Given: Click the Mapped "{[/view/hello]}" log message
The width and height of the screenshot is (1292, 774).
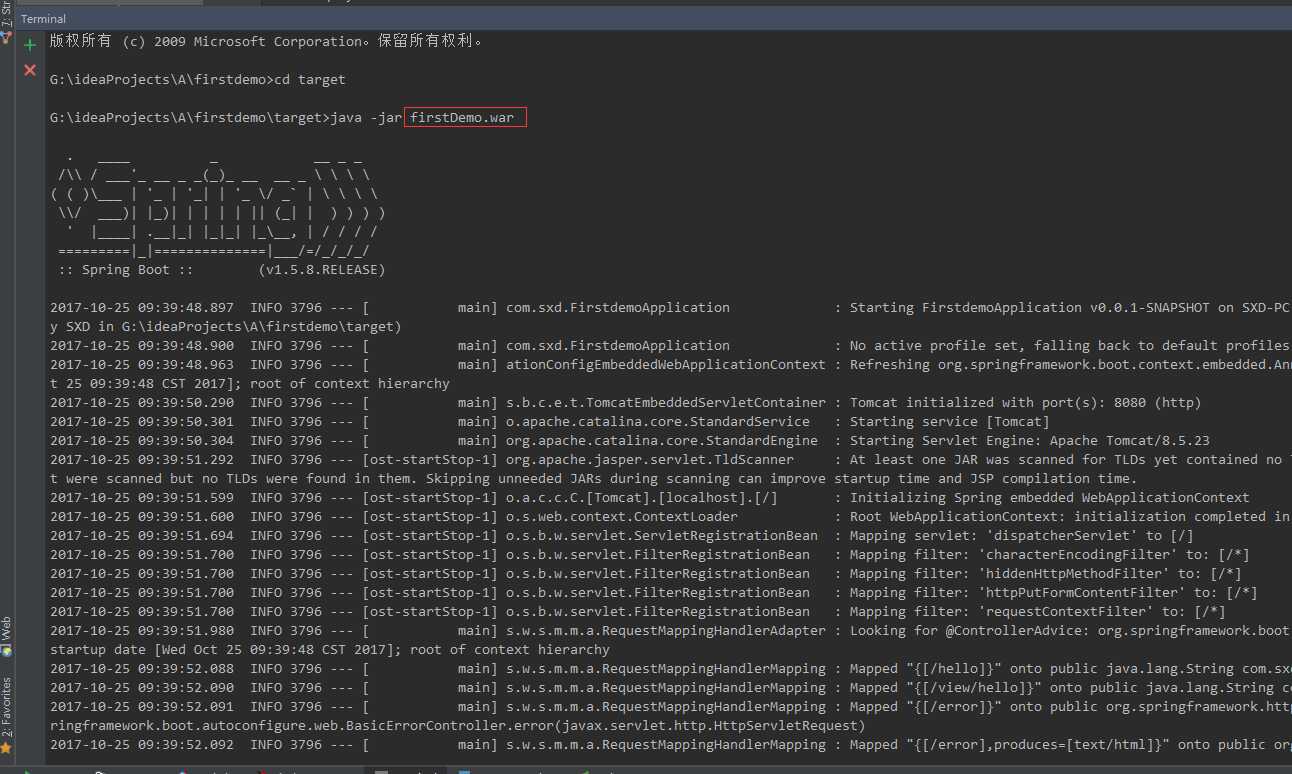Looking at the screenshot, I should 1070,688.
